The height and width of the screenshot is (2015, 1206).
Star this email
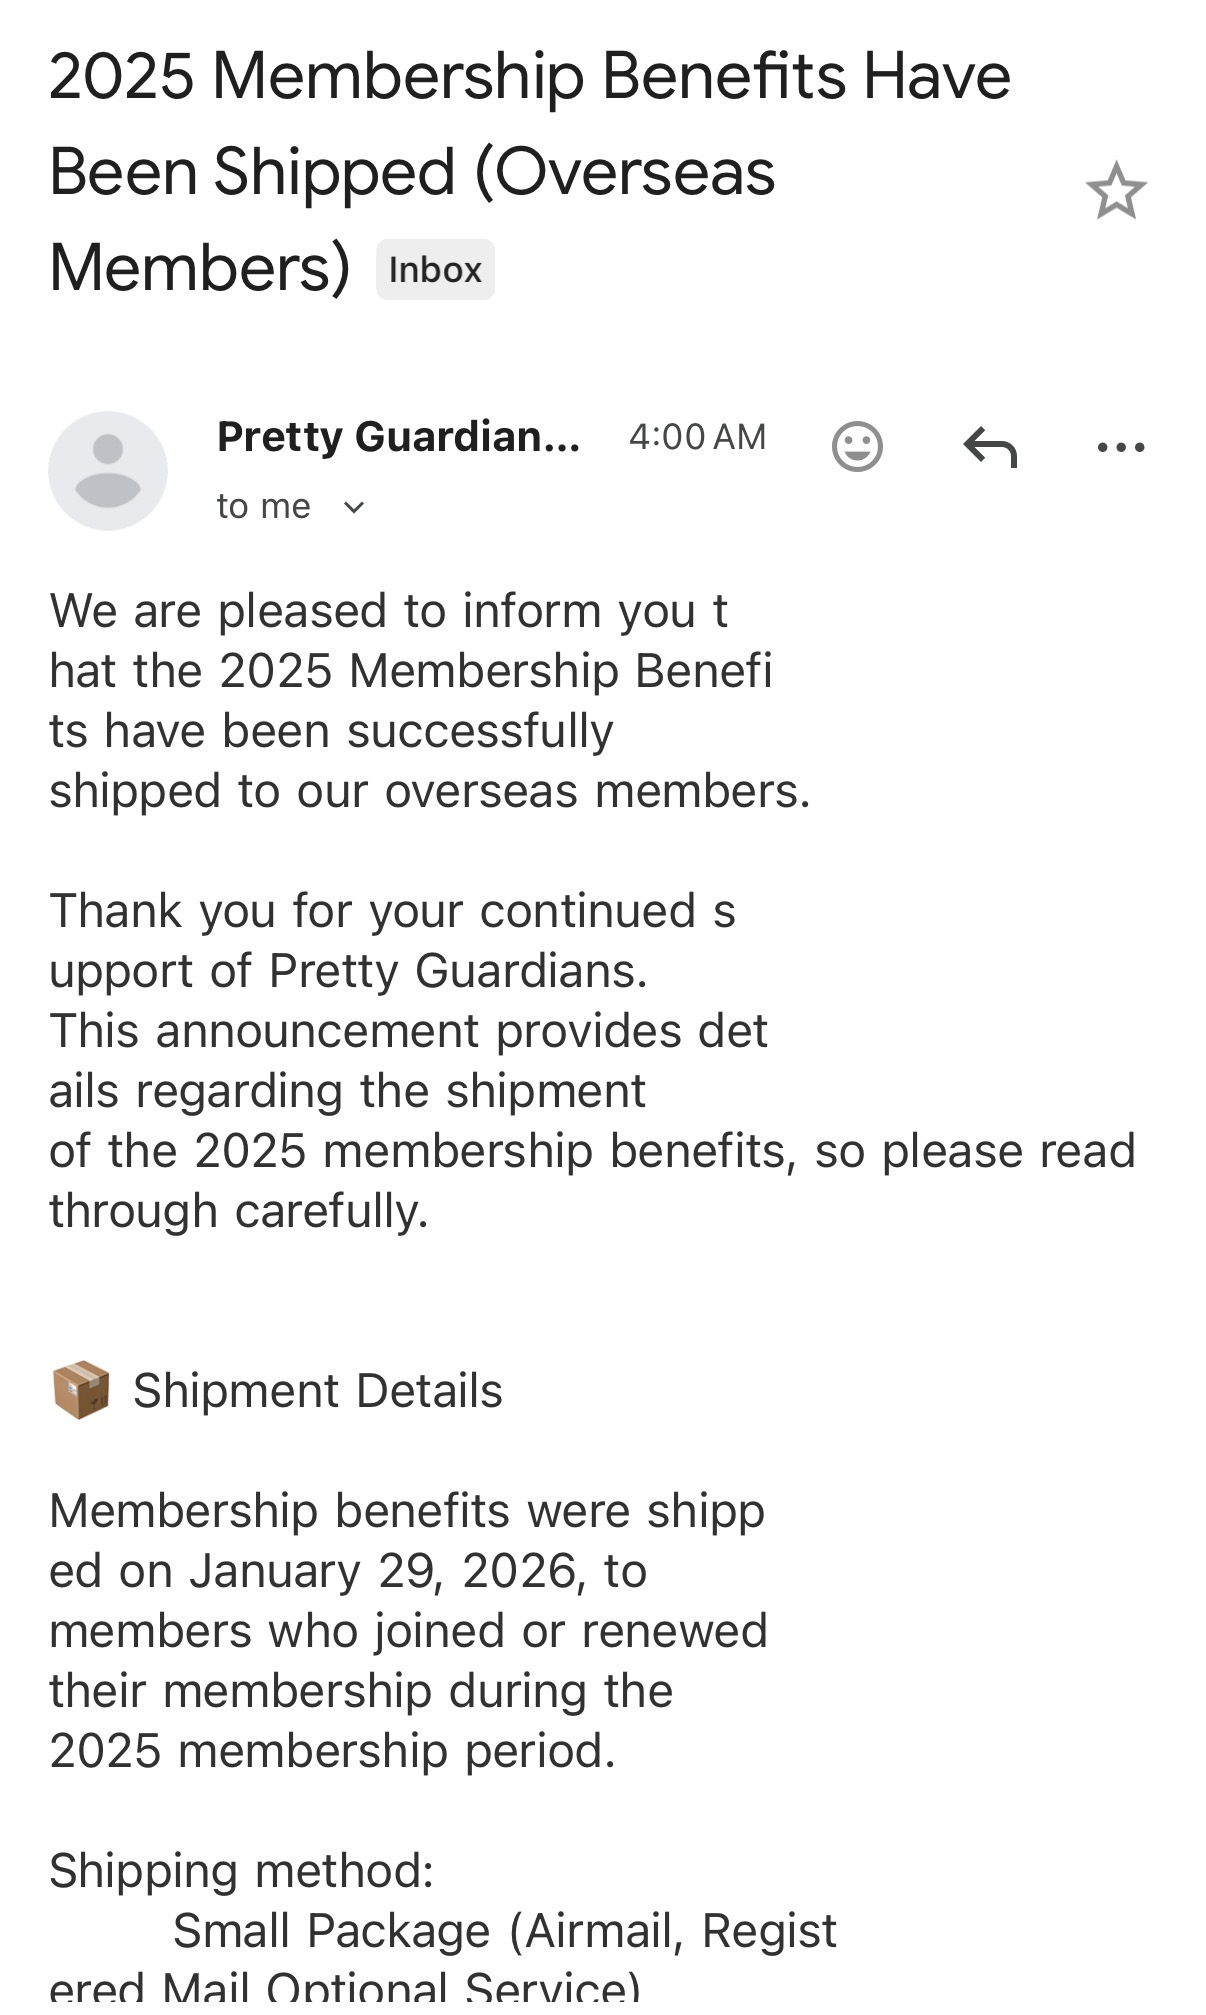[1116, 191]
